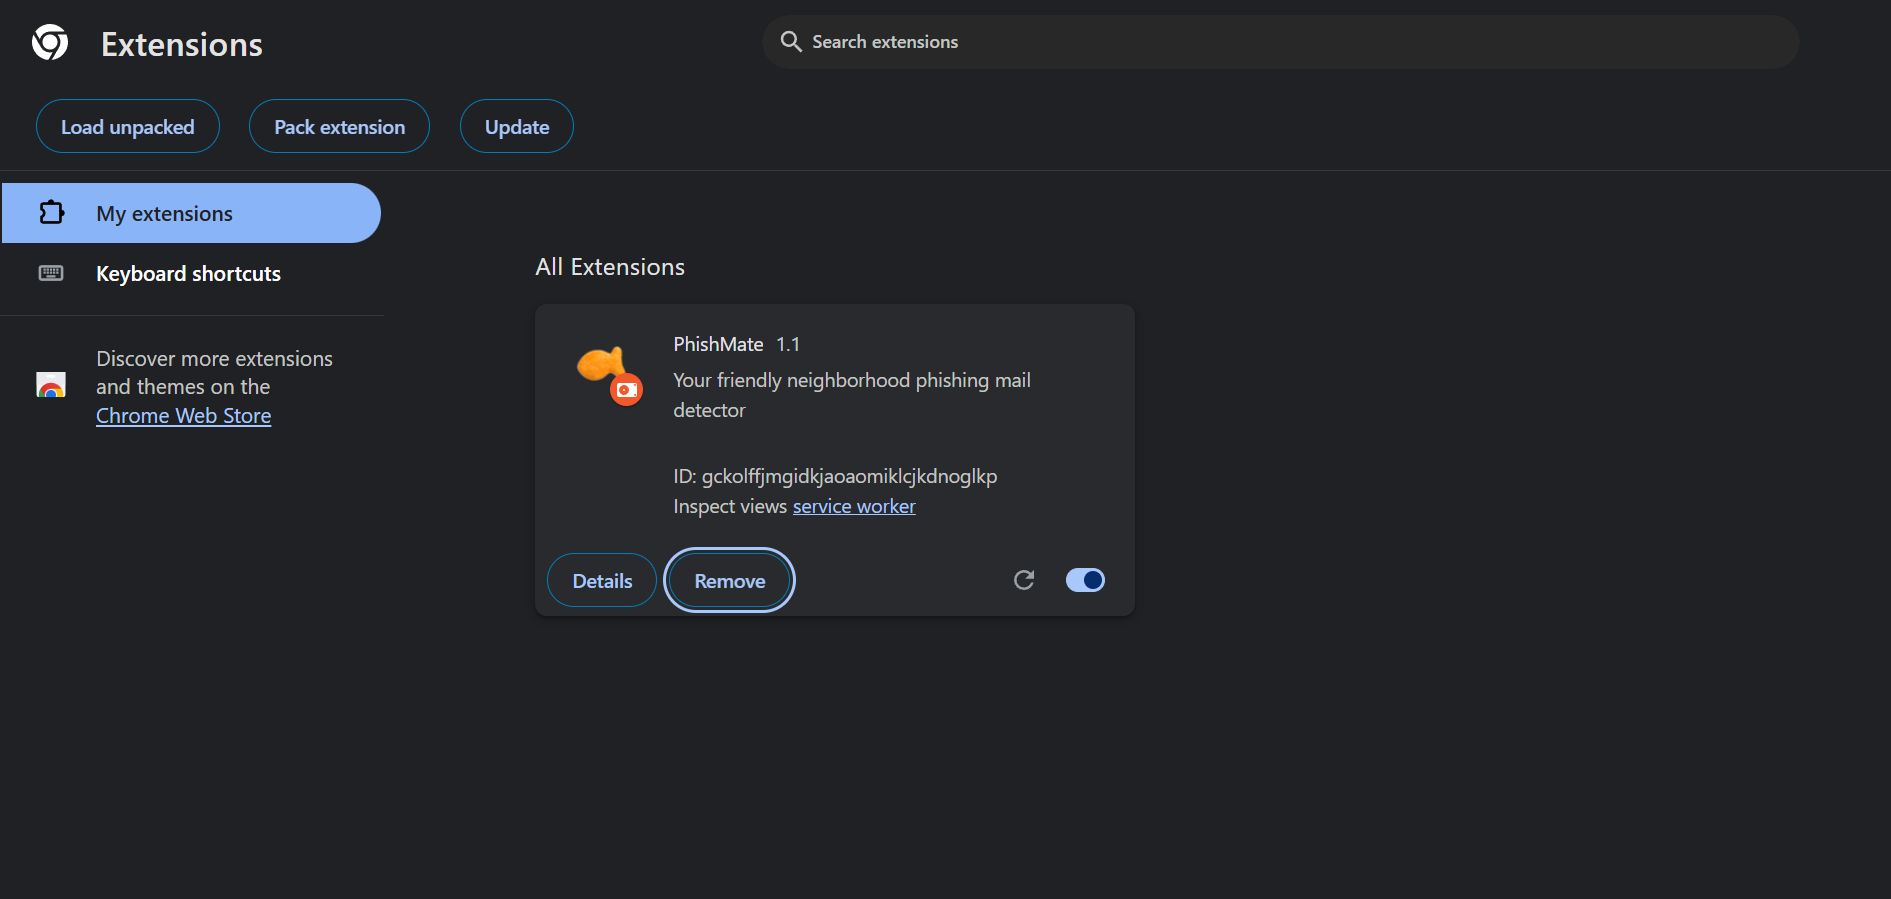Follow the Chrome Web Store link
The height and width of the screenshot is (899, 1891).
pos(183,416)
